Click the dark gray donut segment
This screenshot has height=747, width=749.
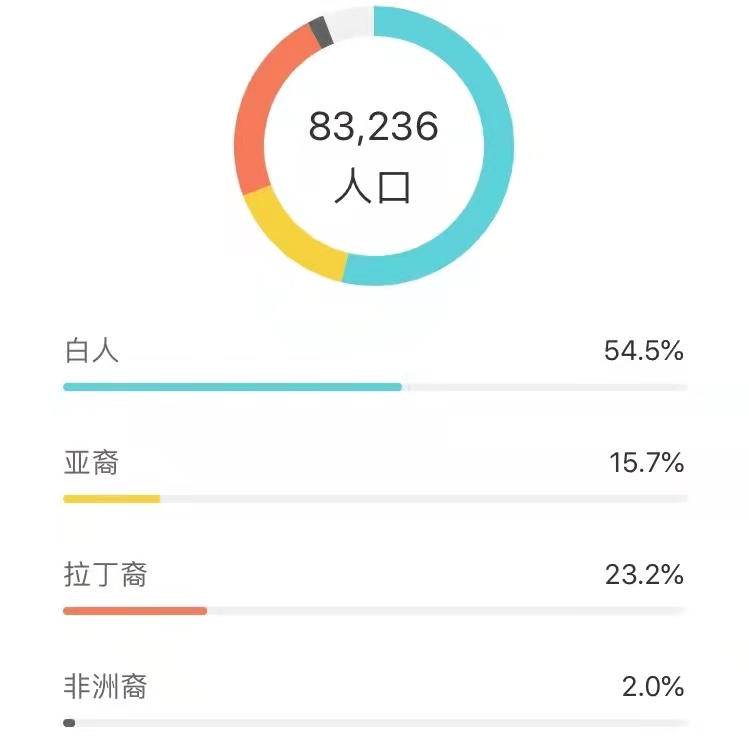click(321, 31)
